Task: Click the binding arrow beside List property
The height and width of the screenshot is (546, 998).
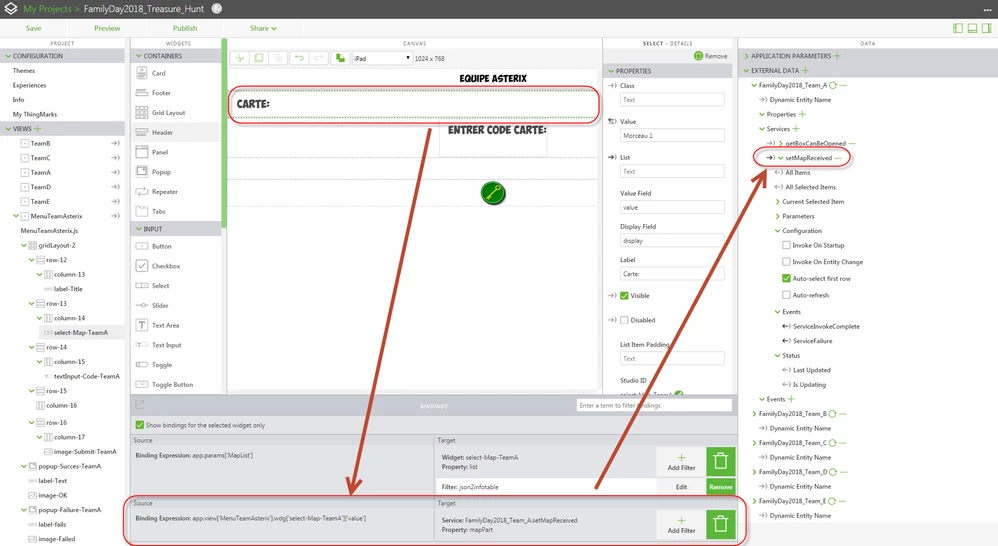Action: 612,157
